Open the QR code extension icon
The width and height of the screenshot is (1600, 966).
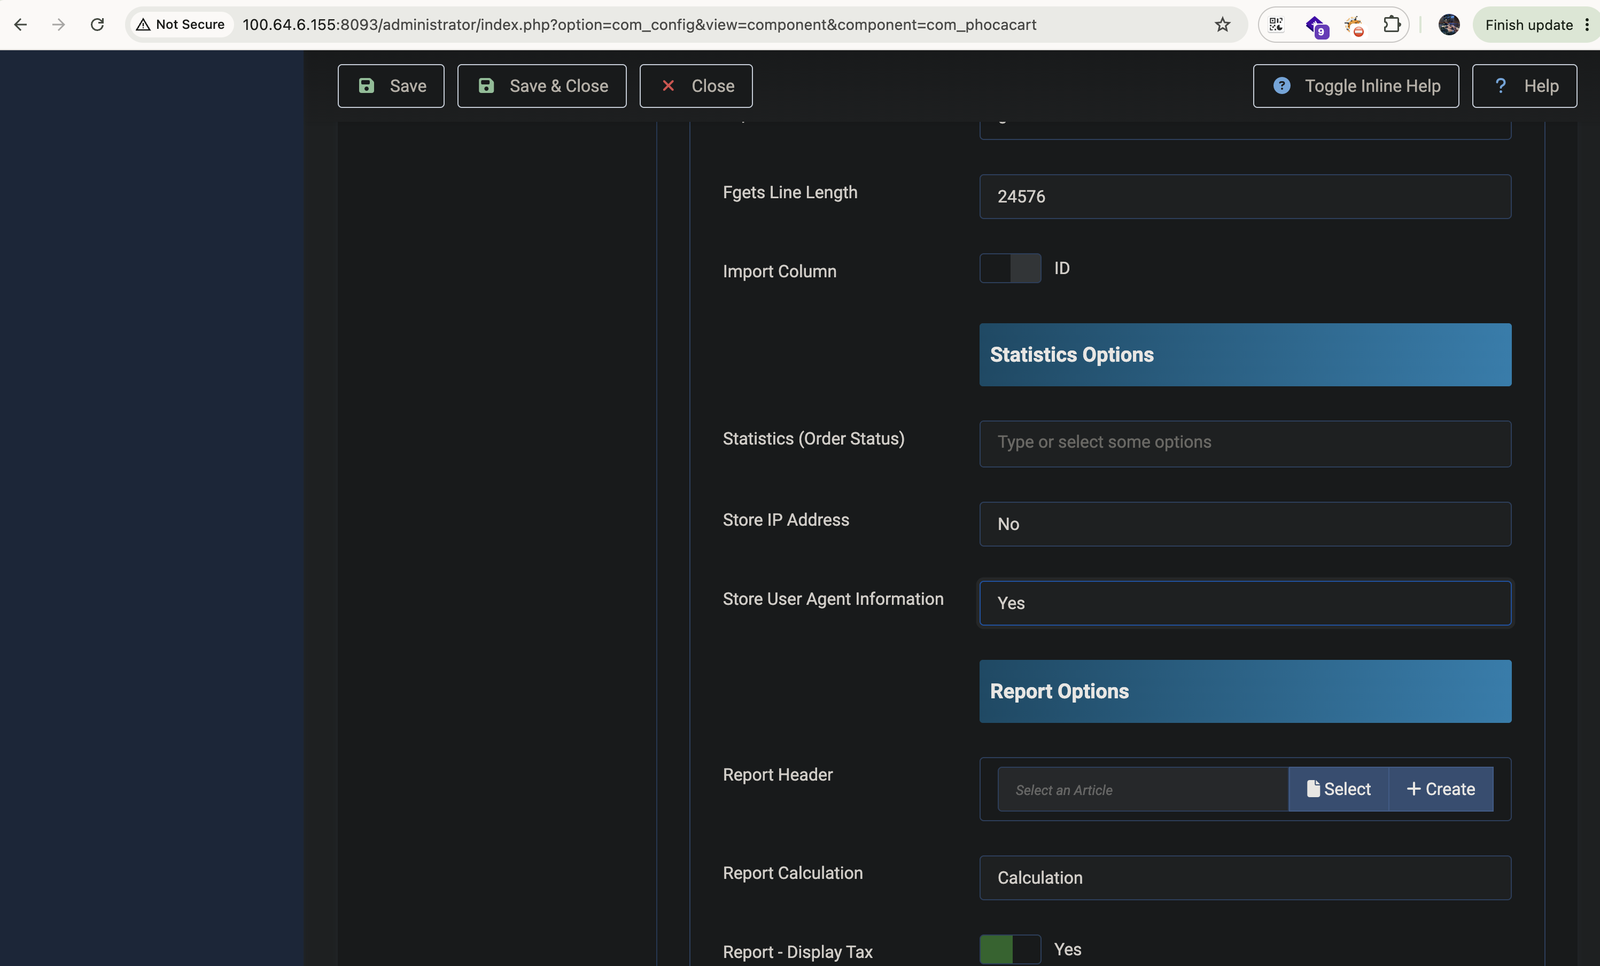pos(1277,25)
